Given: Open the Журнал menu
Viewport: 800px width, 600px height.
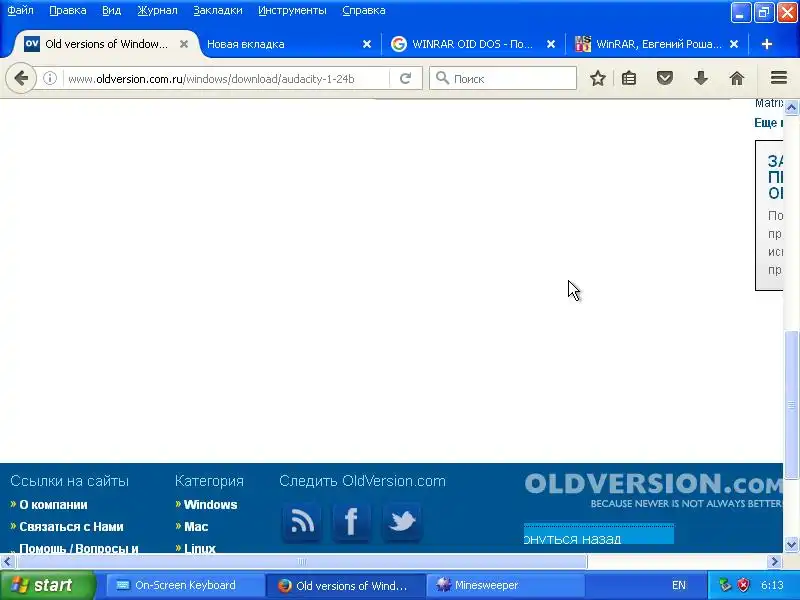Looking at the screenshot, I should coord(157,10).
